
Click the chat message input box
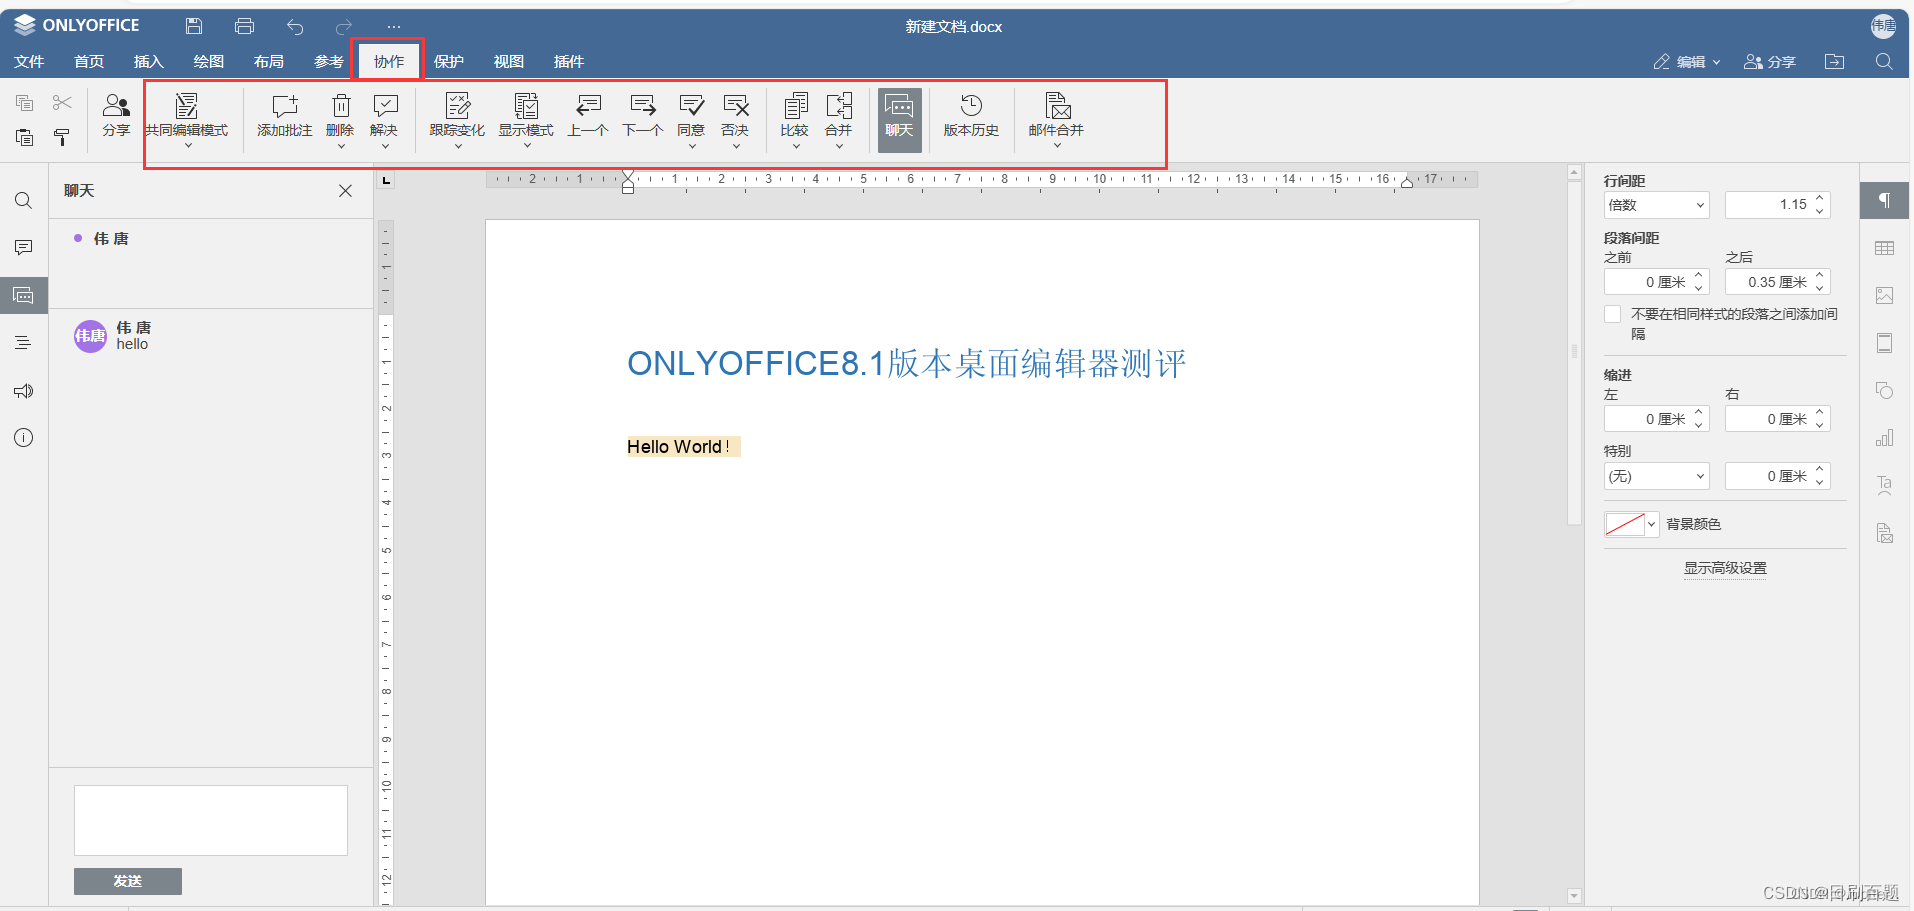pos(210,820)
